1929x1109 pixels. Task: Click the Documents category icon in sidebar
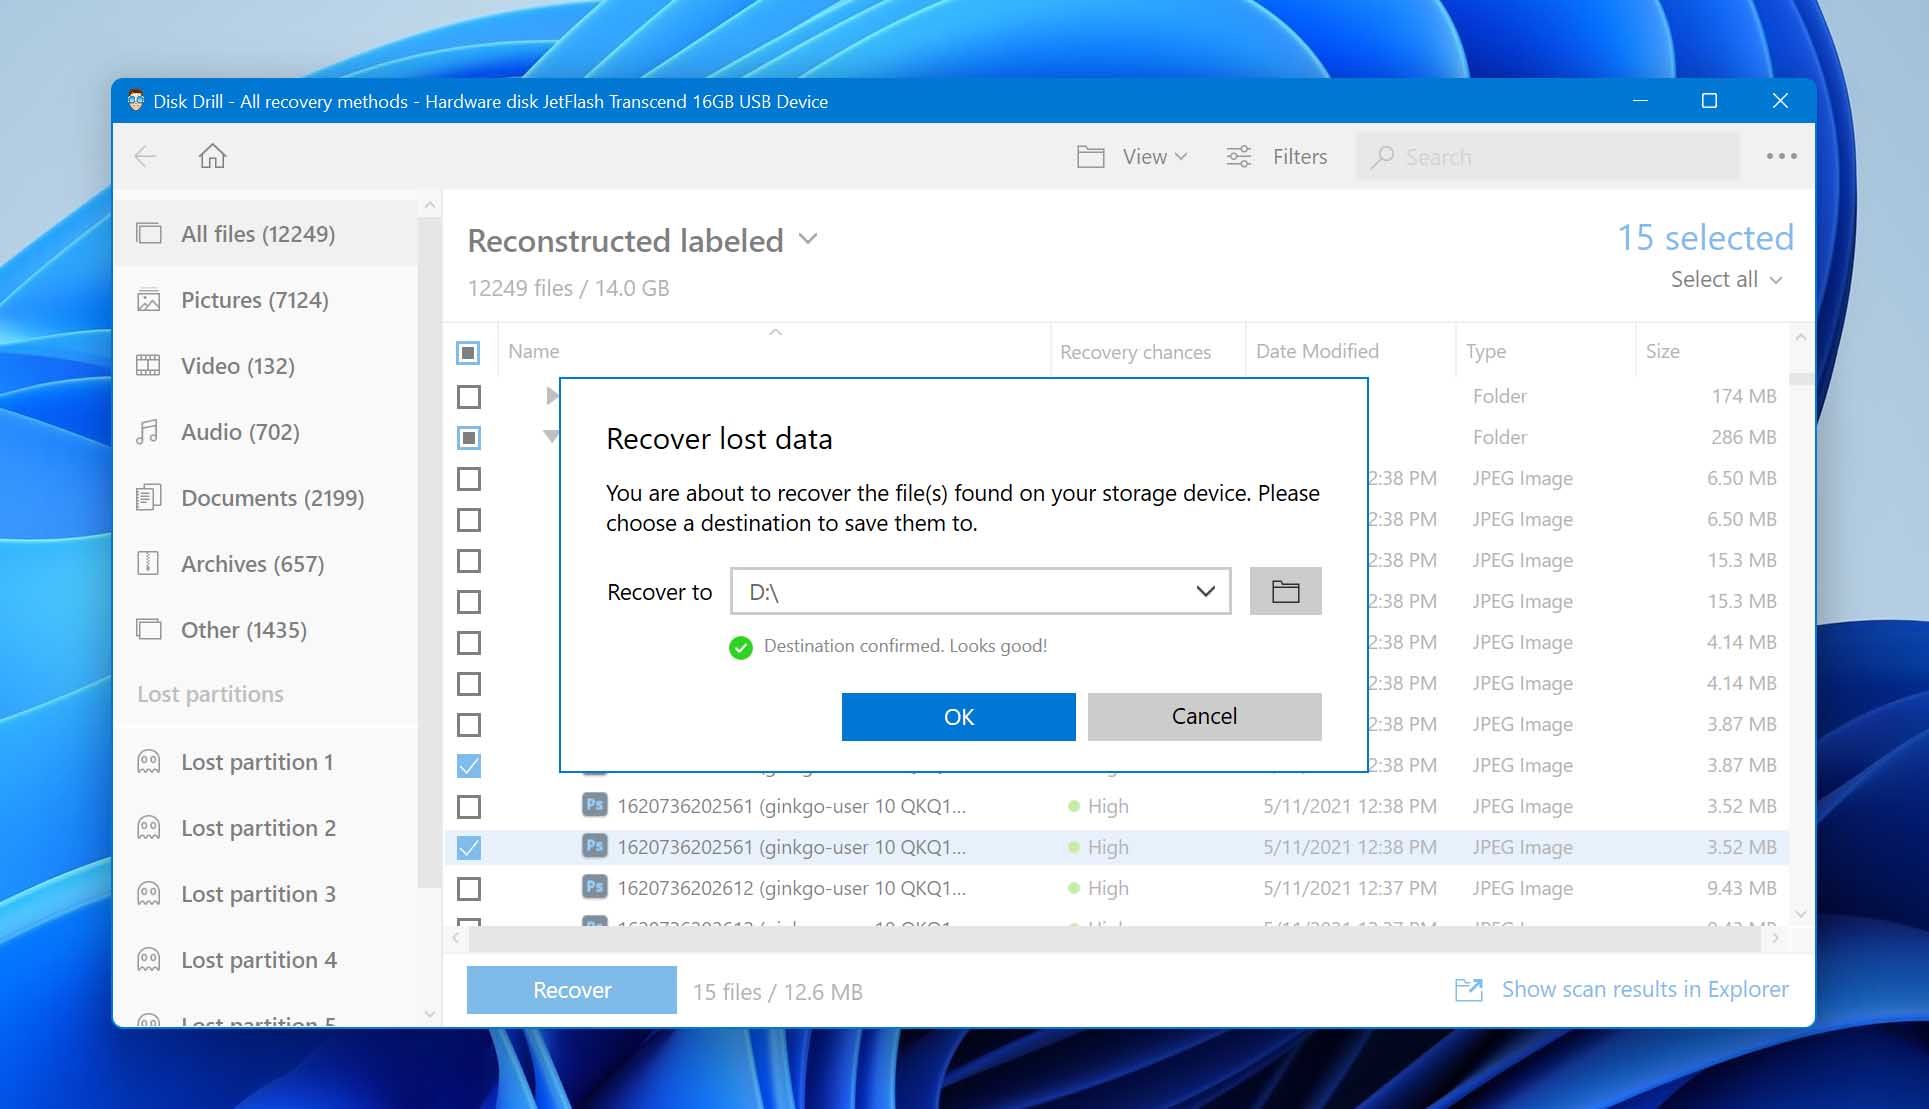(148, 496)
